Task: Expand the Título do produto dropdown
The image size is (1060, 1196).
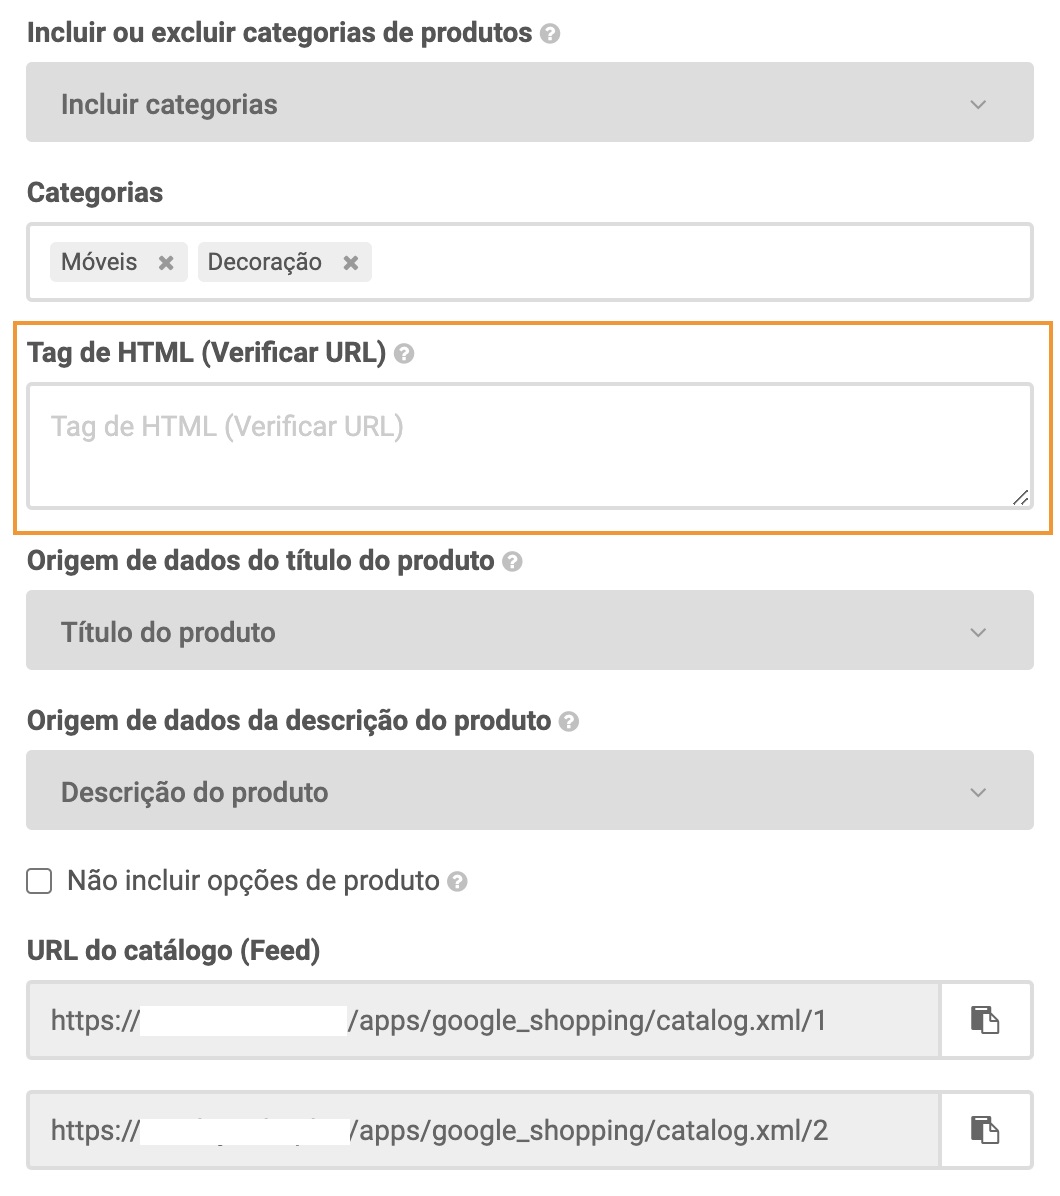Action: (529, 632)
